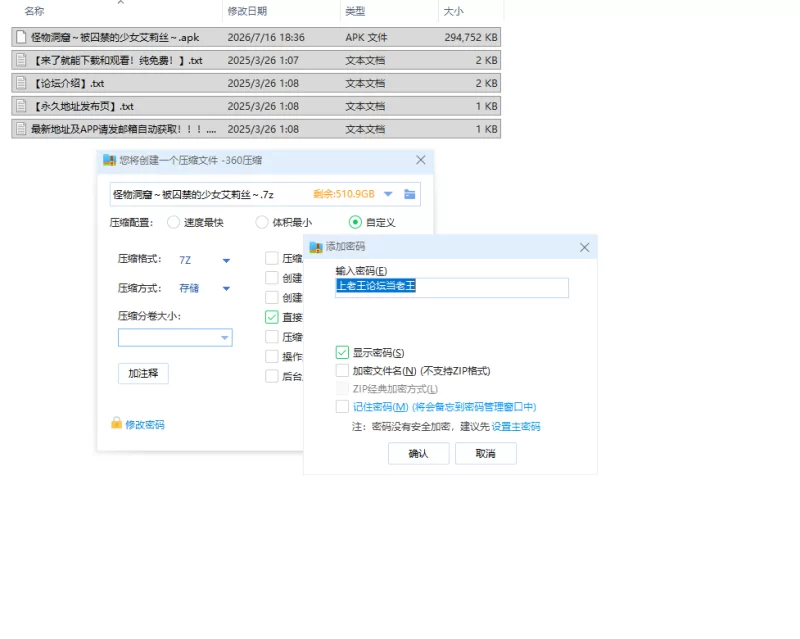Sort by 名称 column header
Screen dimensions: 800x639
coord(35,11)
